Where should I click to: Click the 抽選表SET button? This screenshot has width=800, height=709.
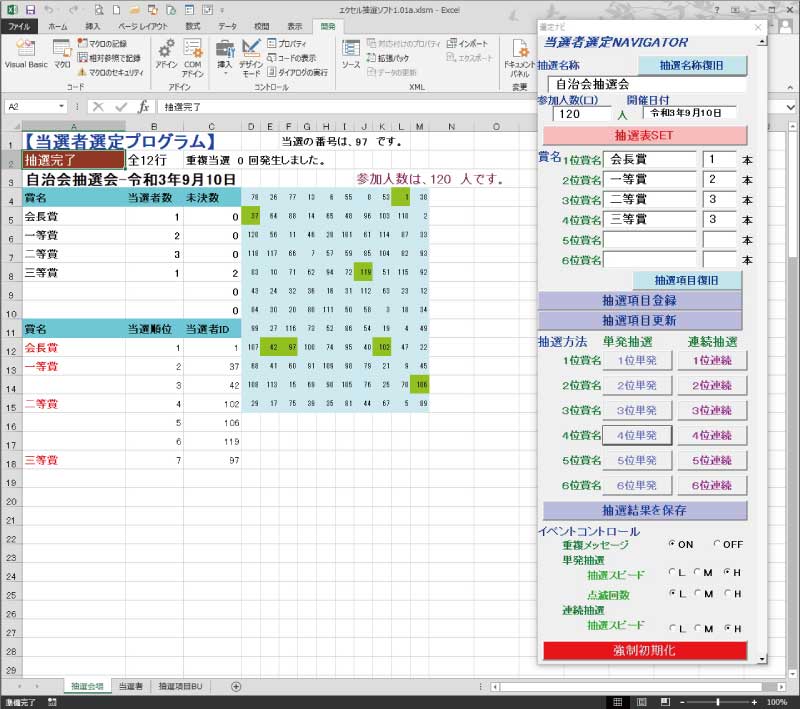coord(644,135)
